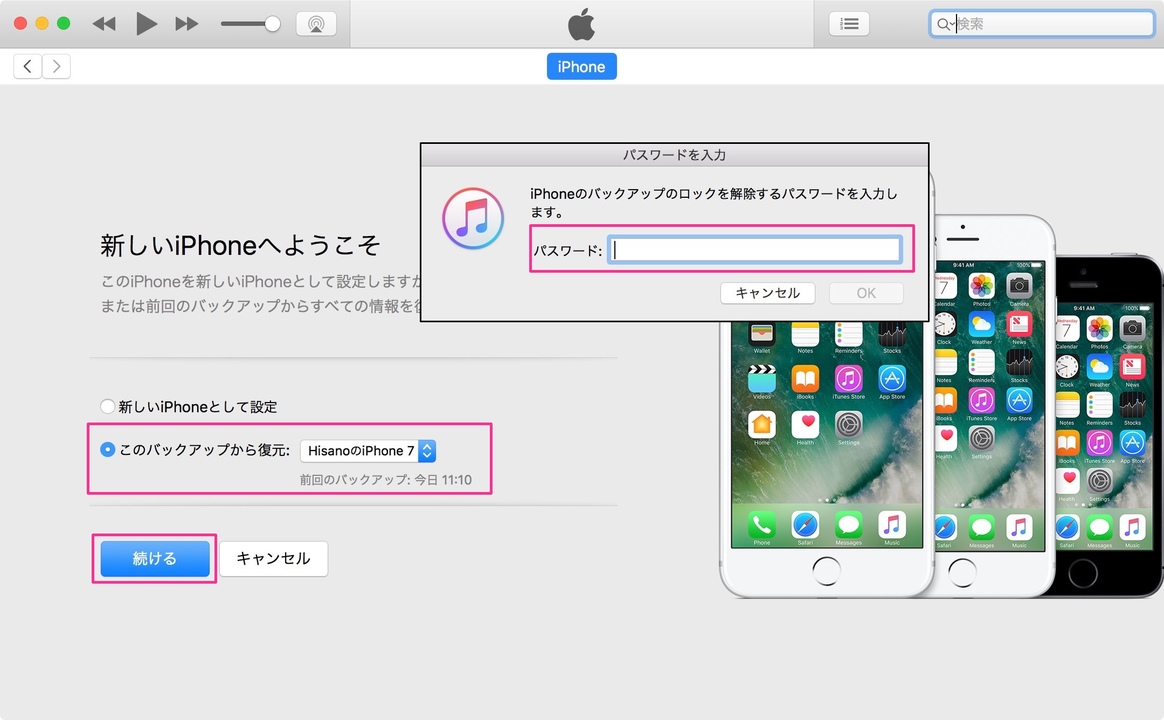
Task: Click the blue 続ける button
Action: 154,558
